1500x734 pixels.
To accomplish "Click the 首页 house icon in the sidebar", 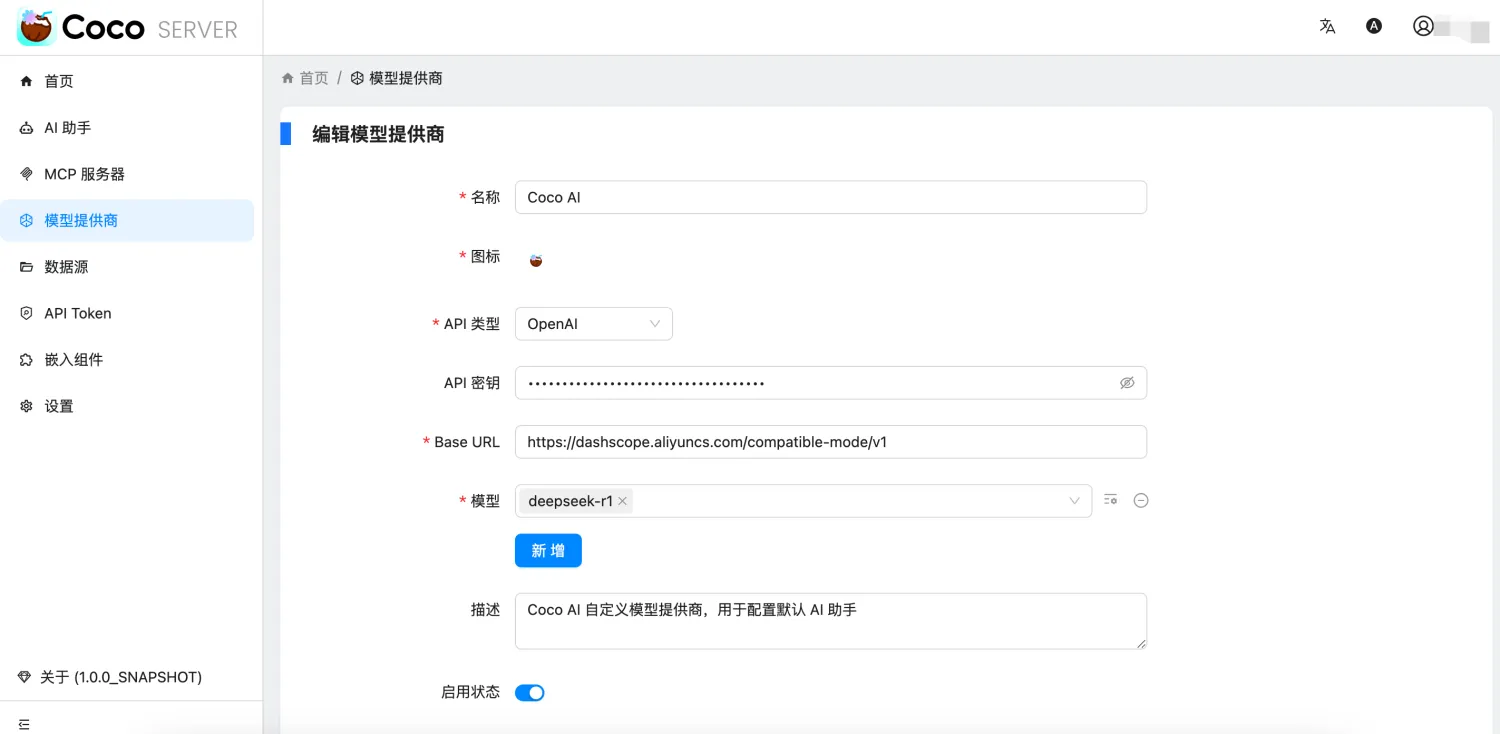I will click(27, 81).
